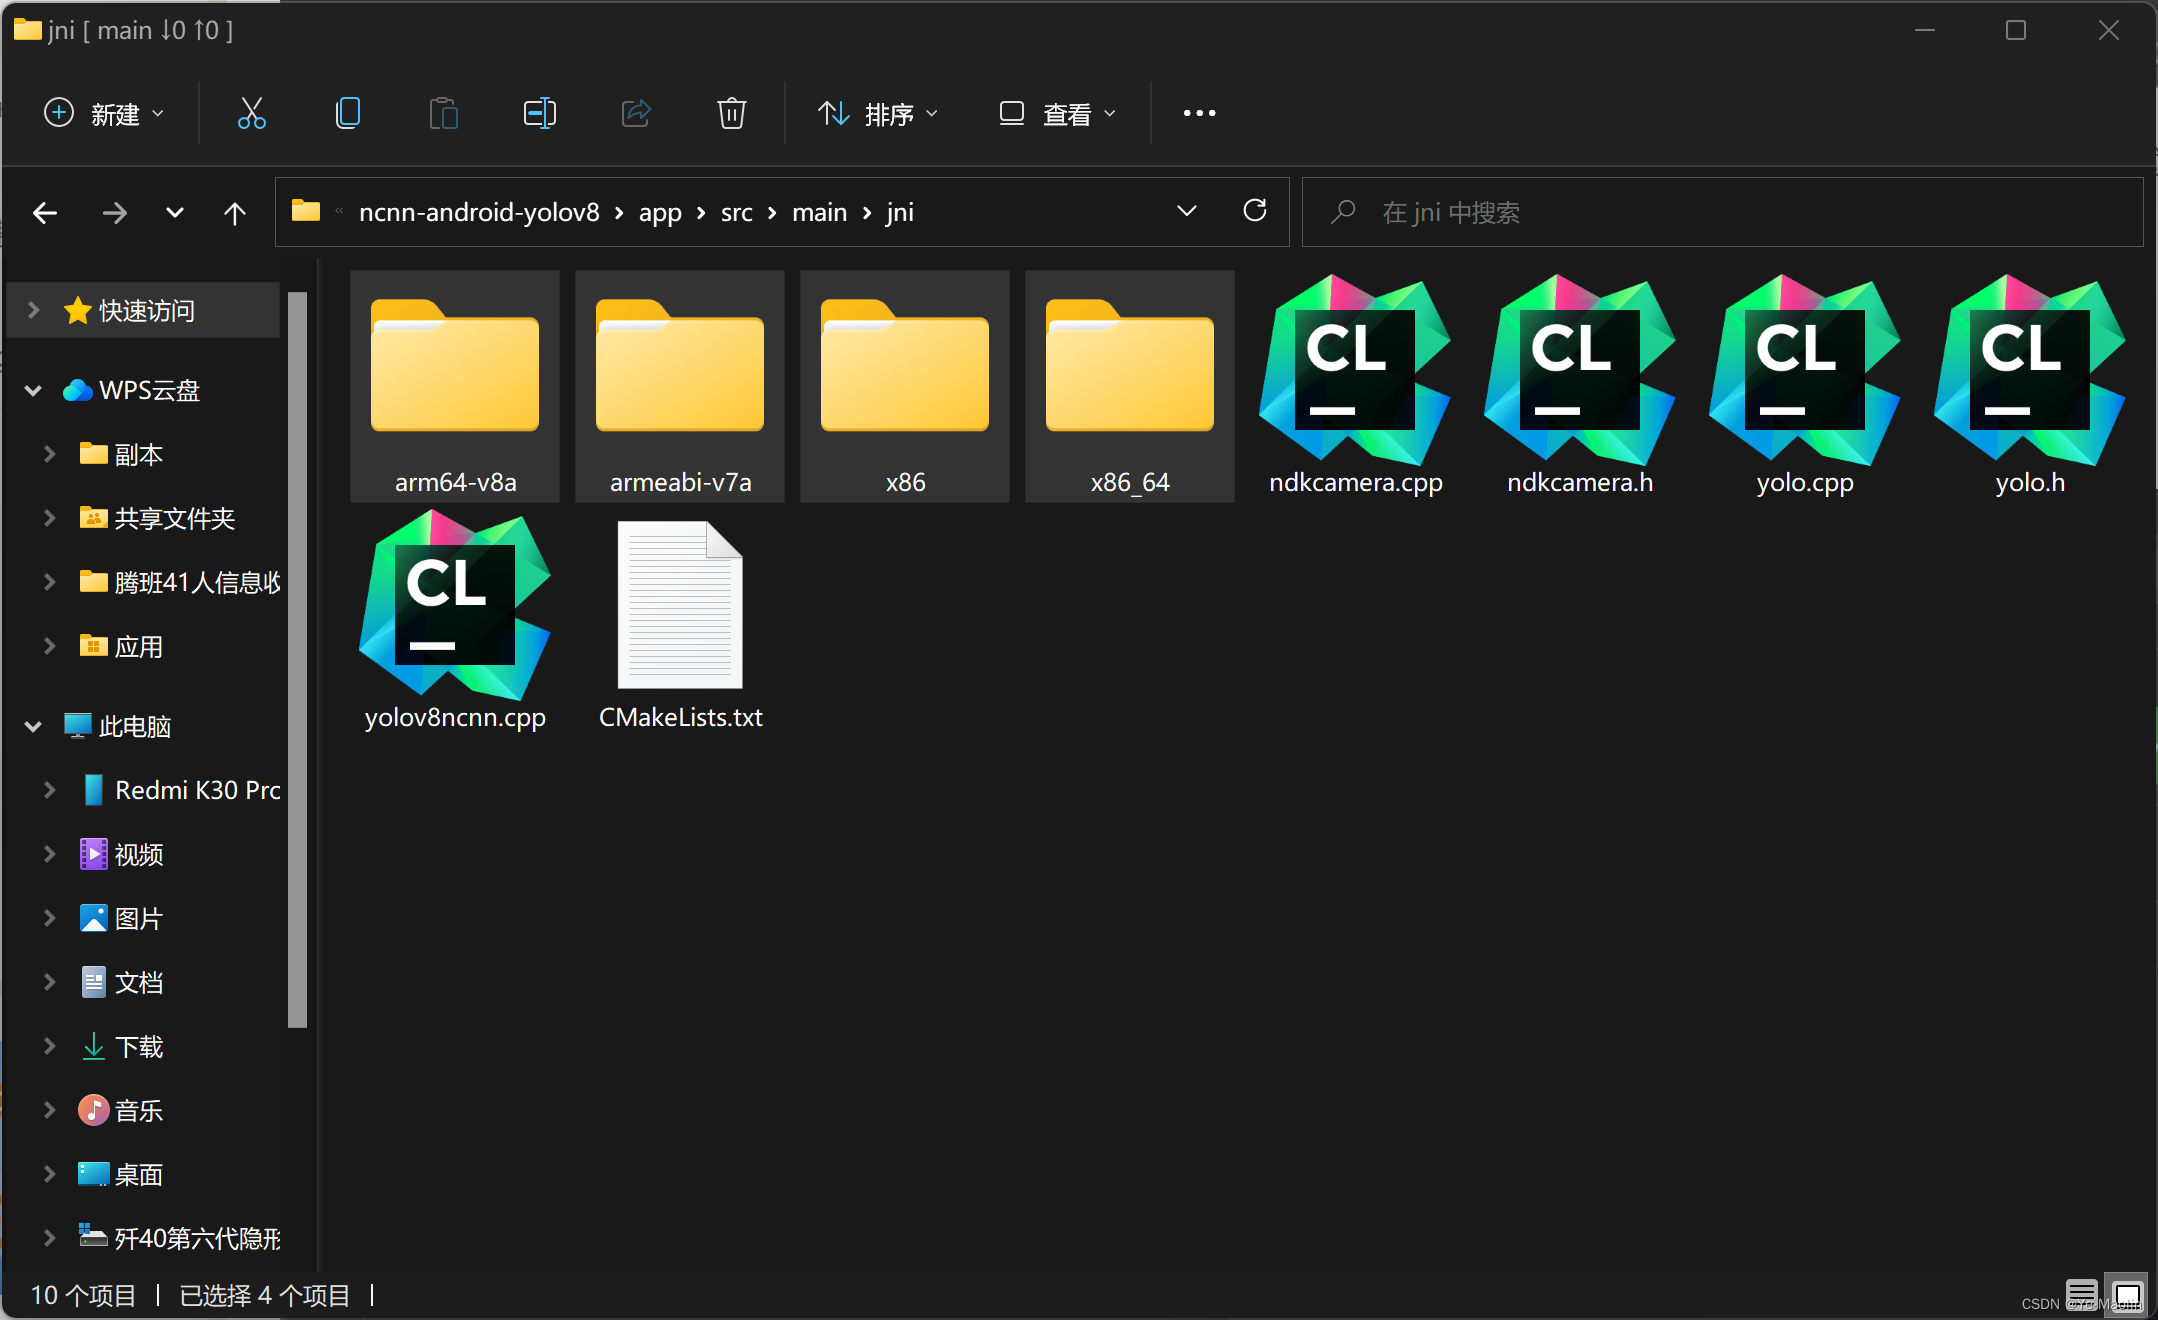Click the Copy icon in toolbar
The width and height of the screenshot is (2158, 1320).
[347, 113]
